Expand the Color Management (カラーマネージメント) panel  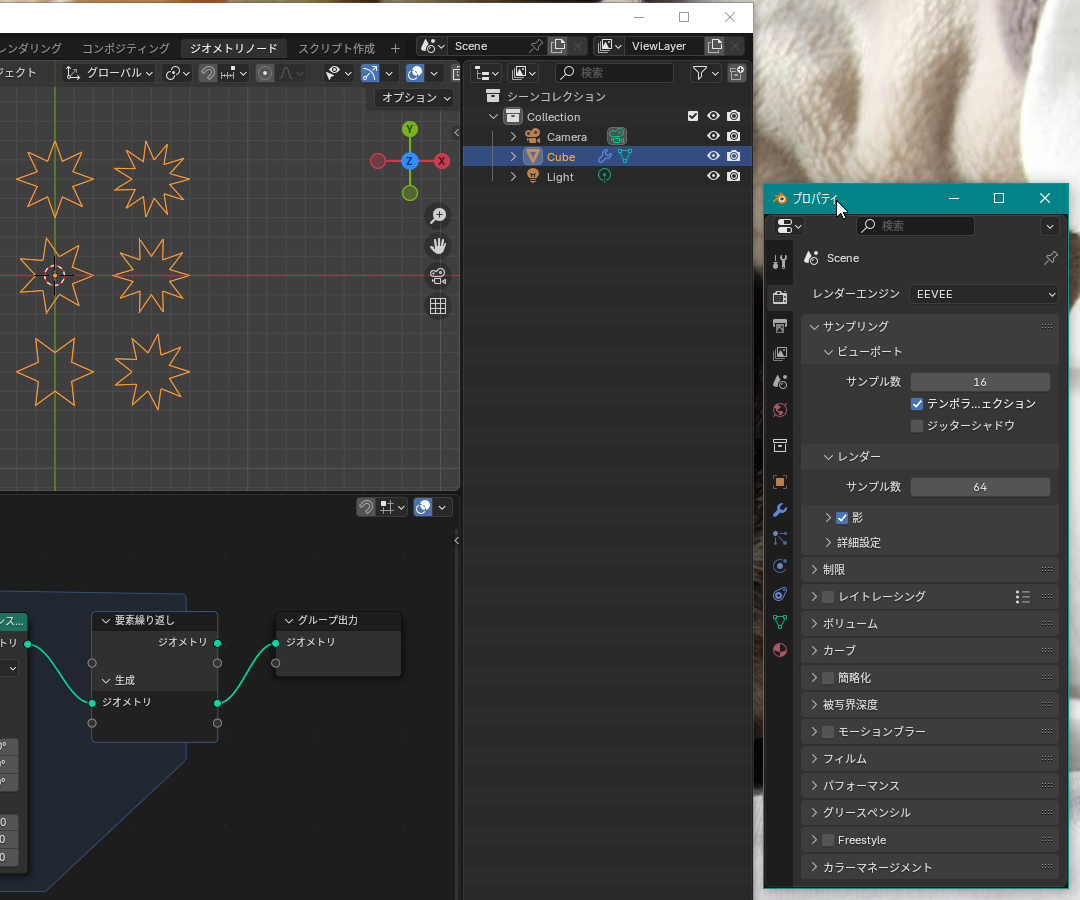click(x=878, y=867)
